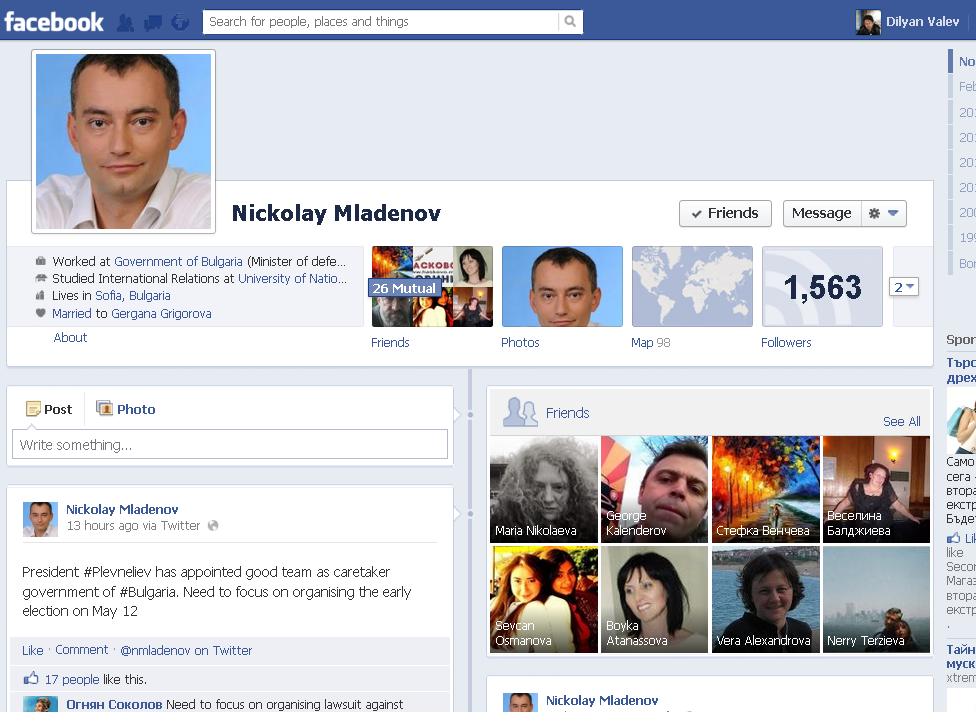Click the Write something input field
976x721 pixels.
click(x=230, y=445)
